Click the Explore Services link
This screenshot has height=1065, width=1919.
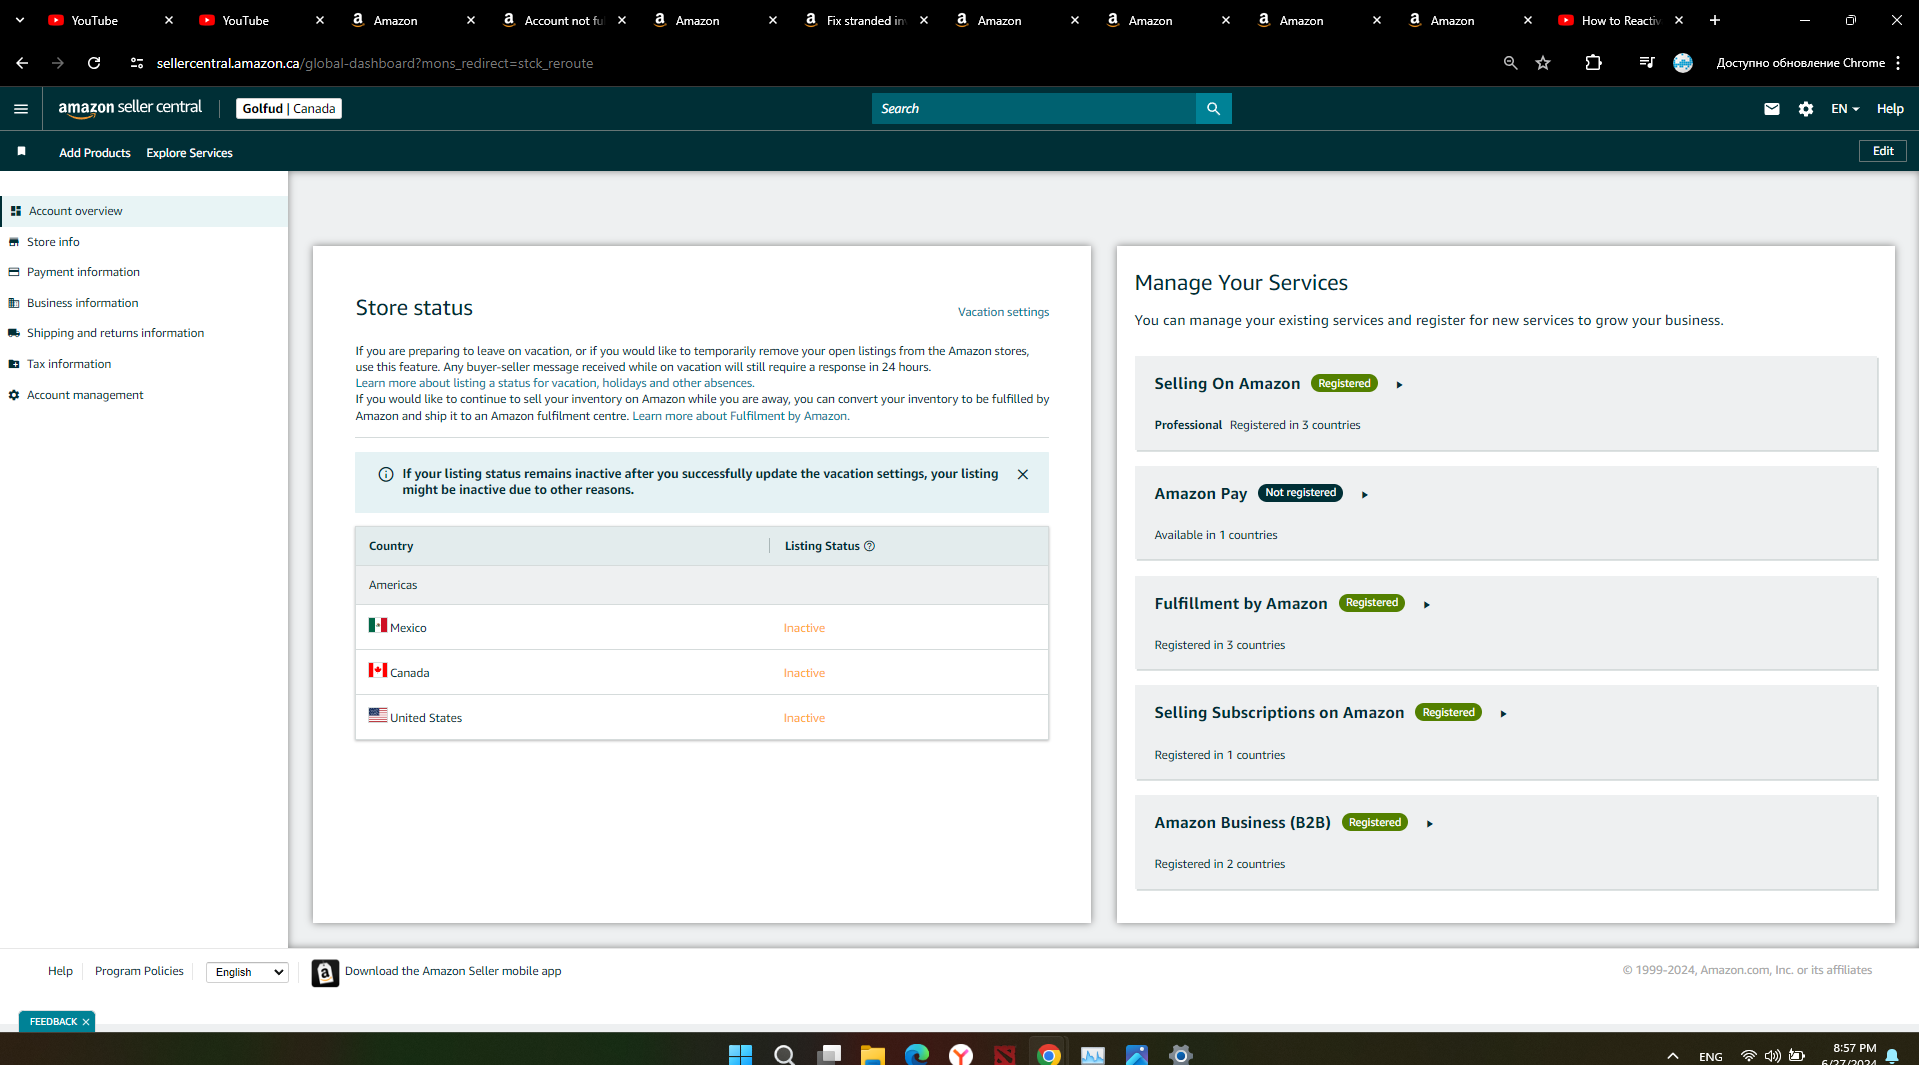tap(189, 153)
